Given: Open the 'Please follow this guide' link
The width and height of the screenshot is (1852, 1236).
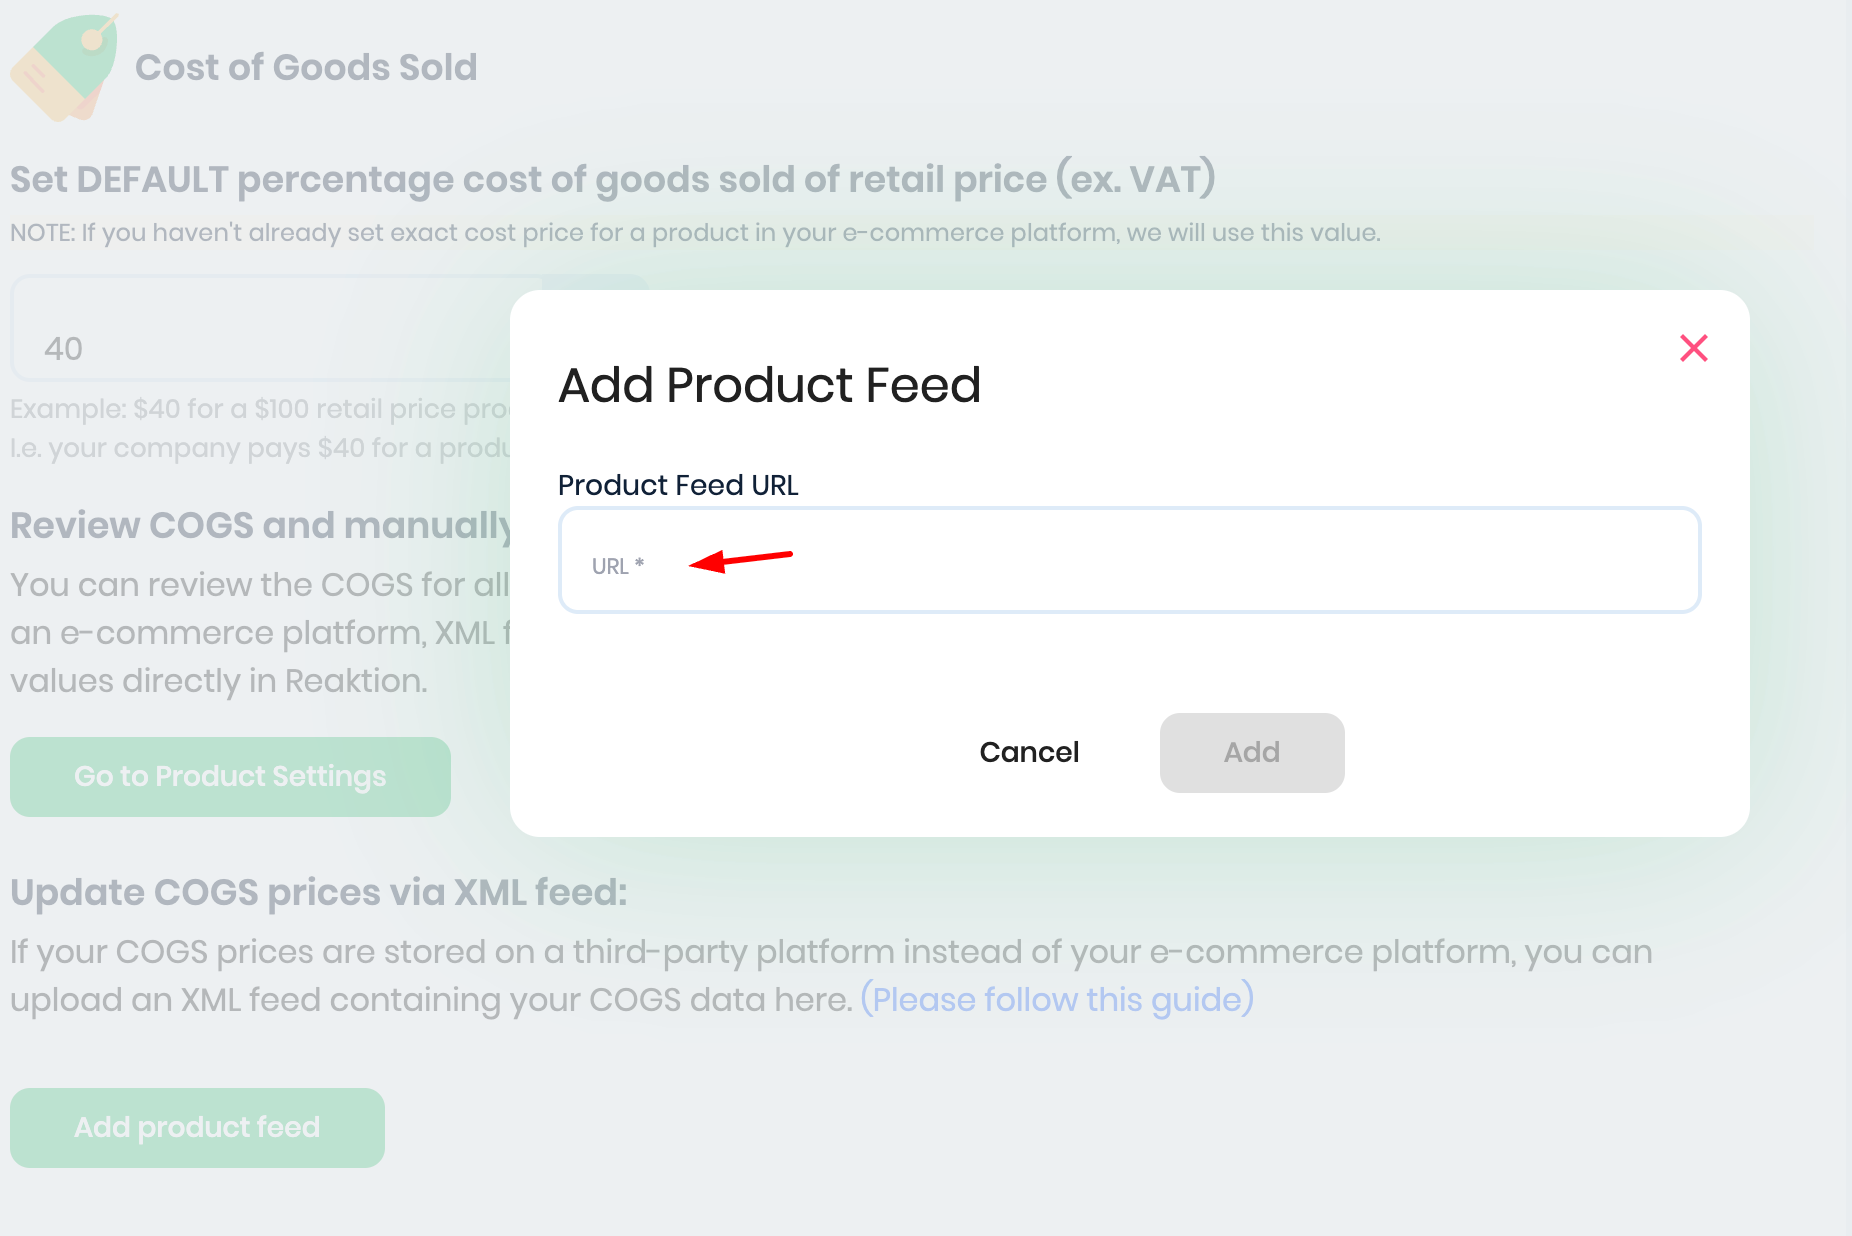Looking at the screenshot, I should 1057,1000.
